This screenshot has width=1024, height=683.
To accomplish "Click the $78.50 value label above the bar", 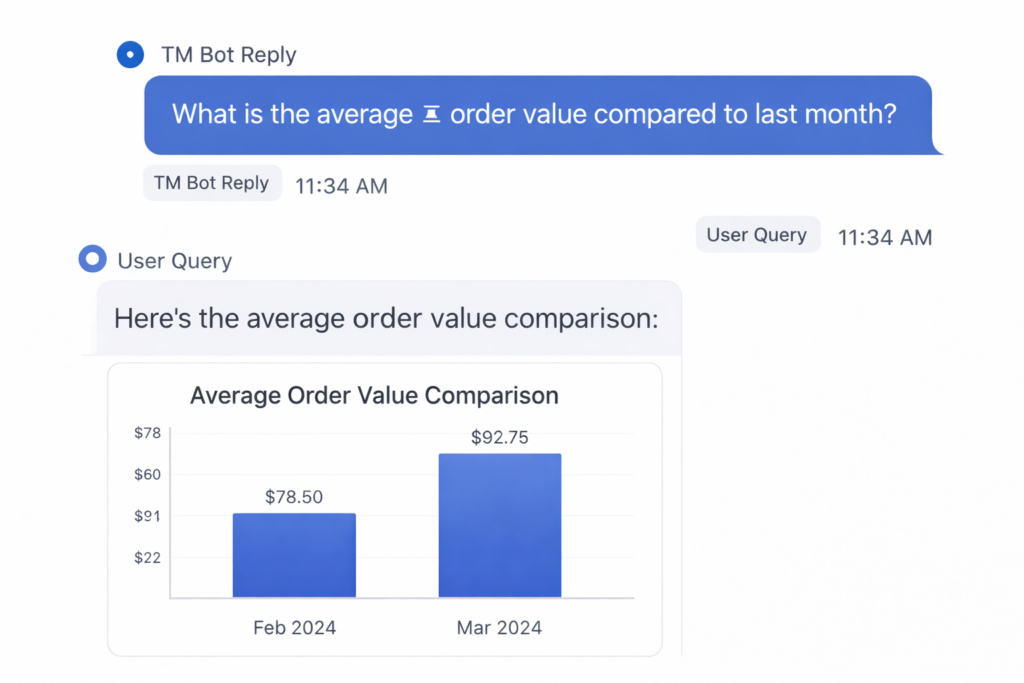I will (x=294, y=496).
